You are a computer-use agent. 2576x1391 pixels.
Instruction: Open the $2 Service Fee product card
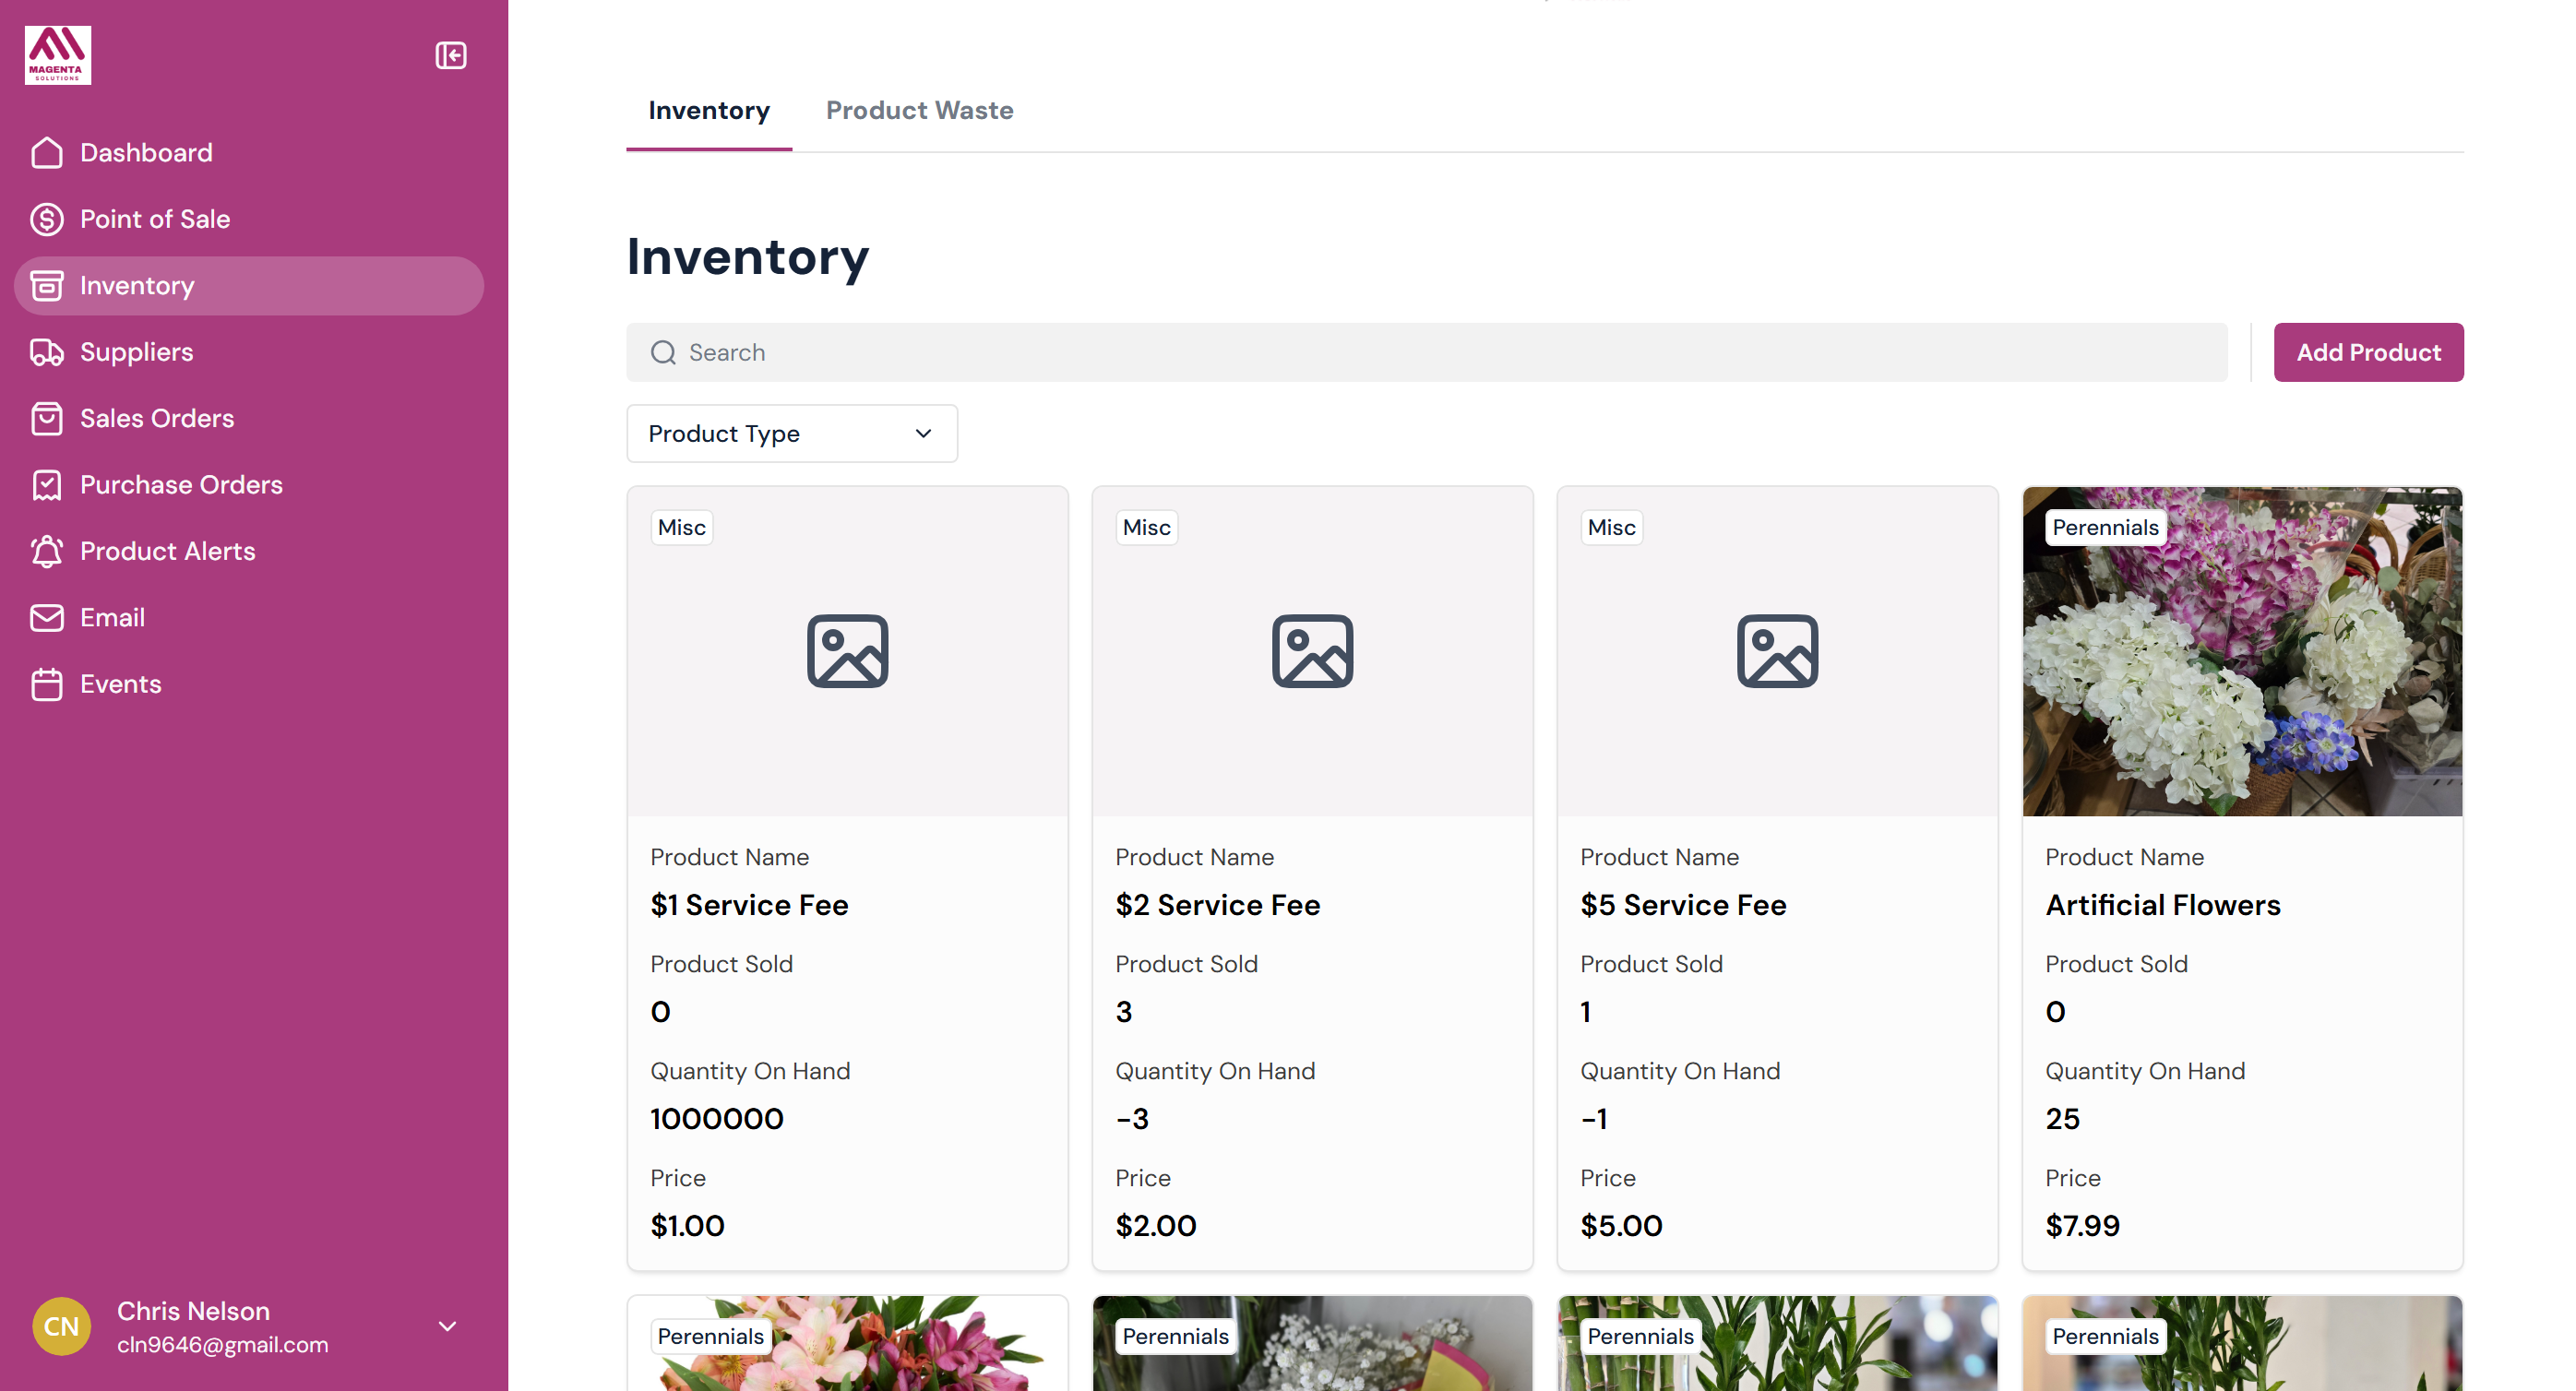[x=1311, y=878]
